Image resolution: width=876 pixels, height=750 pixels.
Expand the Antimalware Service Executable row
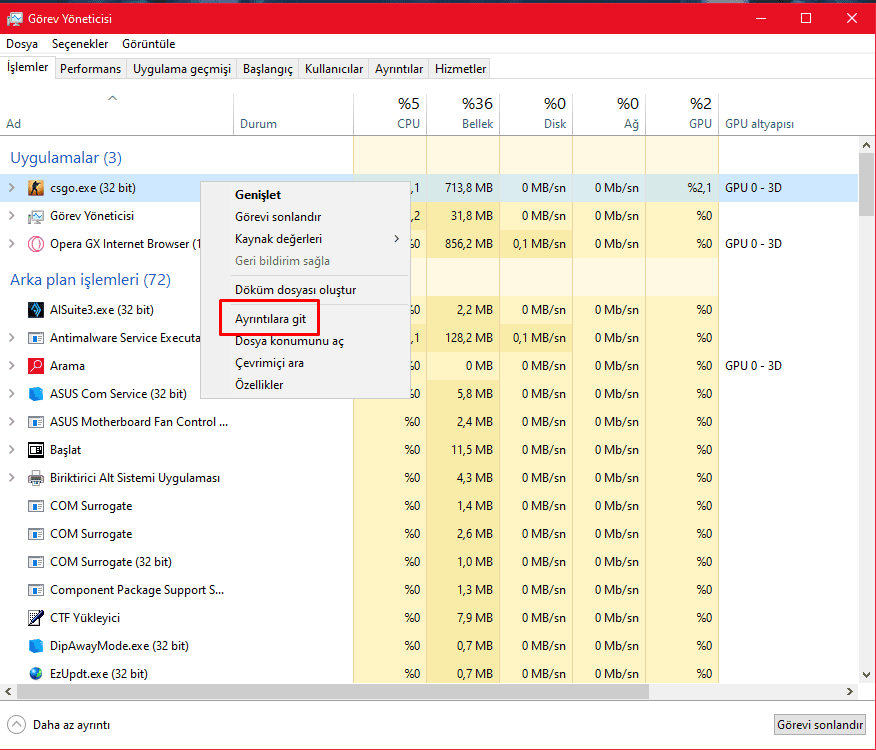point(12,338)
